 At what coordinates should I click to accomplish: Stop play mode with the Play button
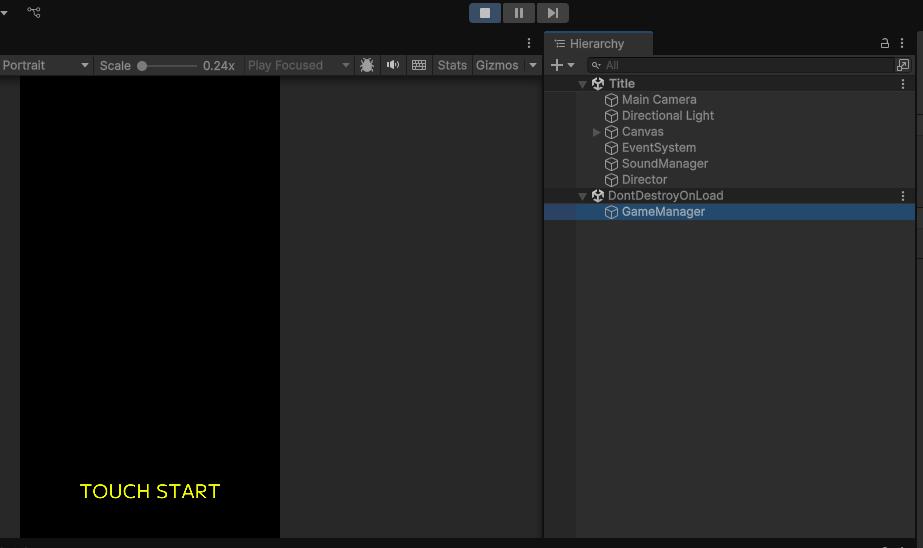point(485,13)
